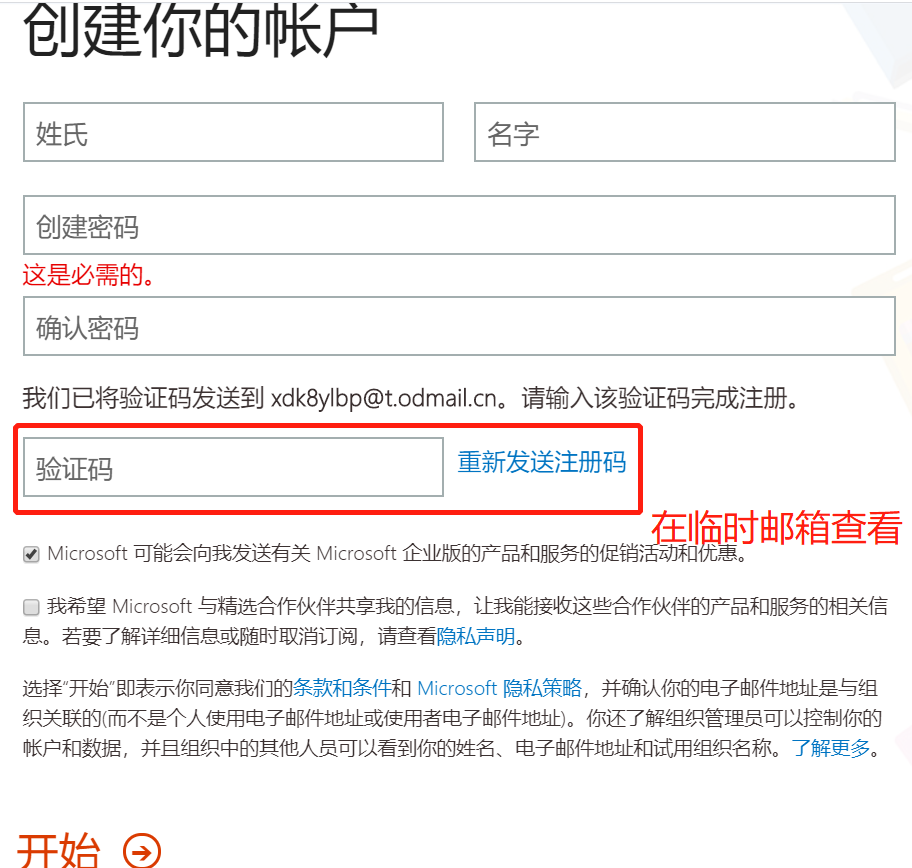This screenshot has height=868, width=912.
Task: Click the circled arrow icon beside 开始
Action: (142, 852)
